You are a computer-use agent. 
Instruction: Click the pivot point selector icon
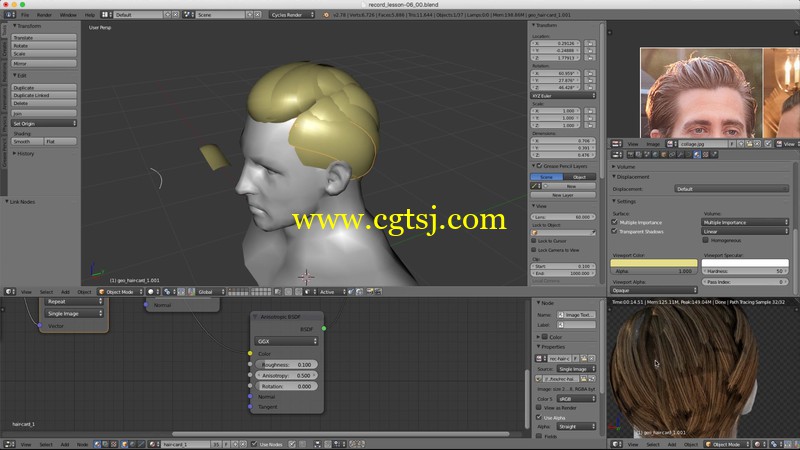[167, 292]
